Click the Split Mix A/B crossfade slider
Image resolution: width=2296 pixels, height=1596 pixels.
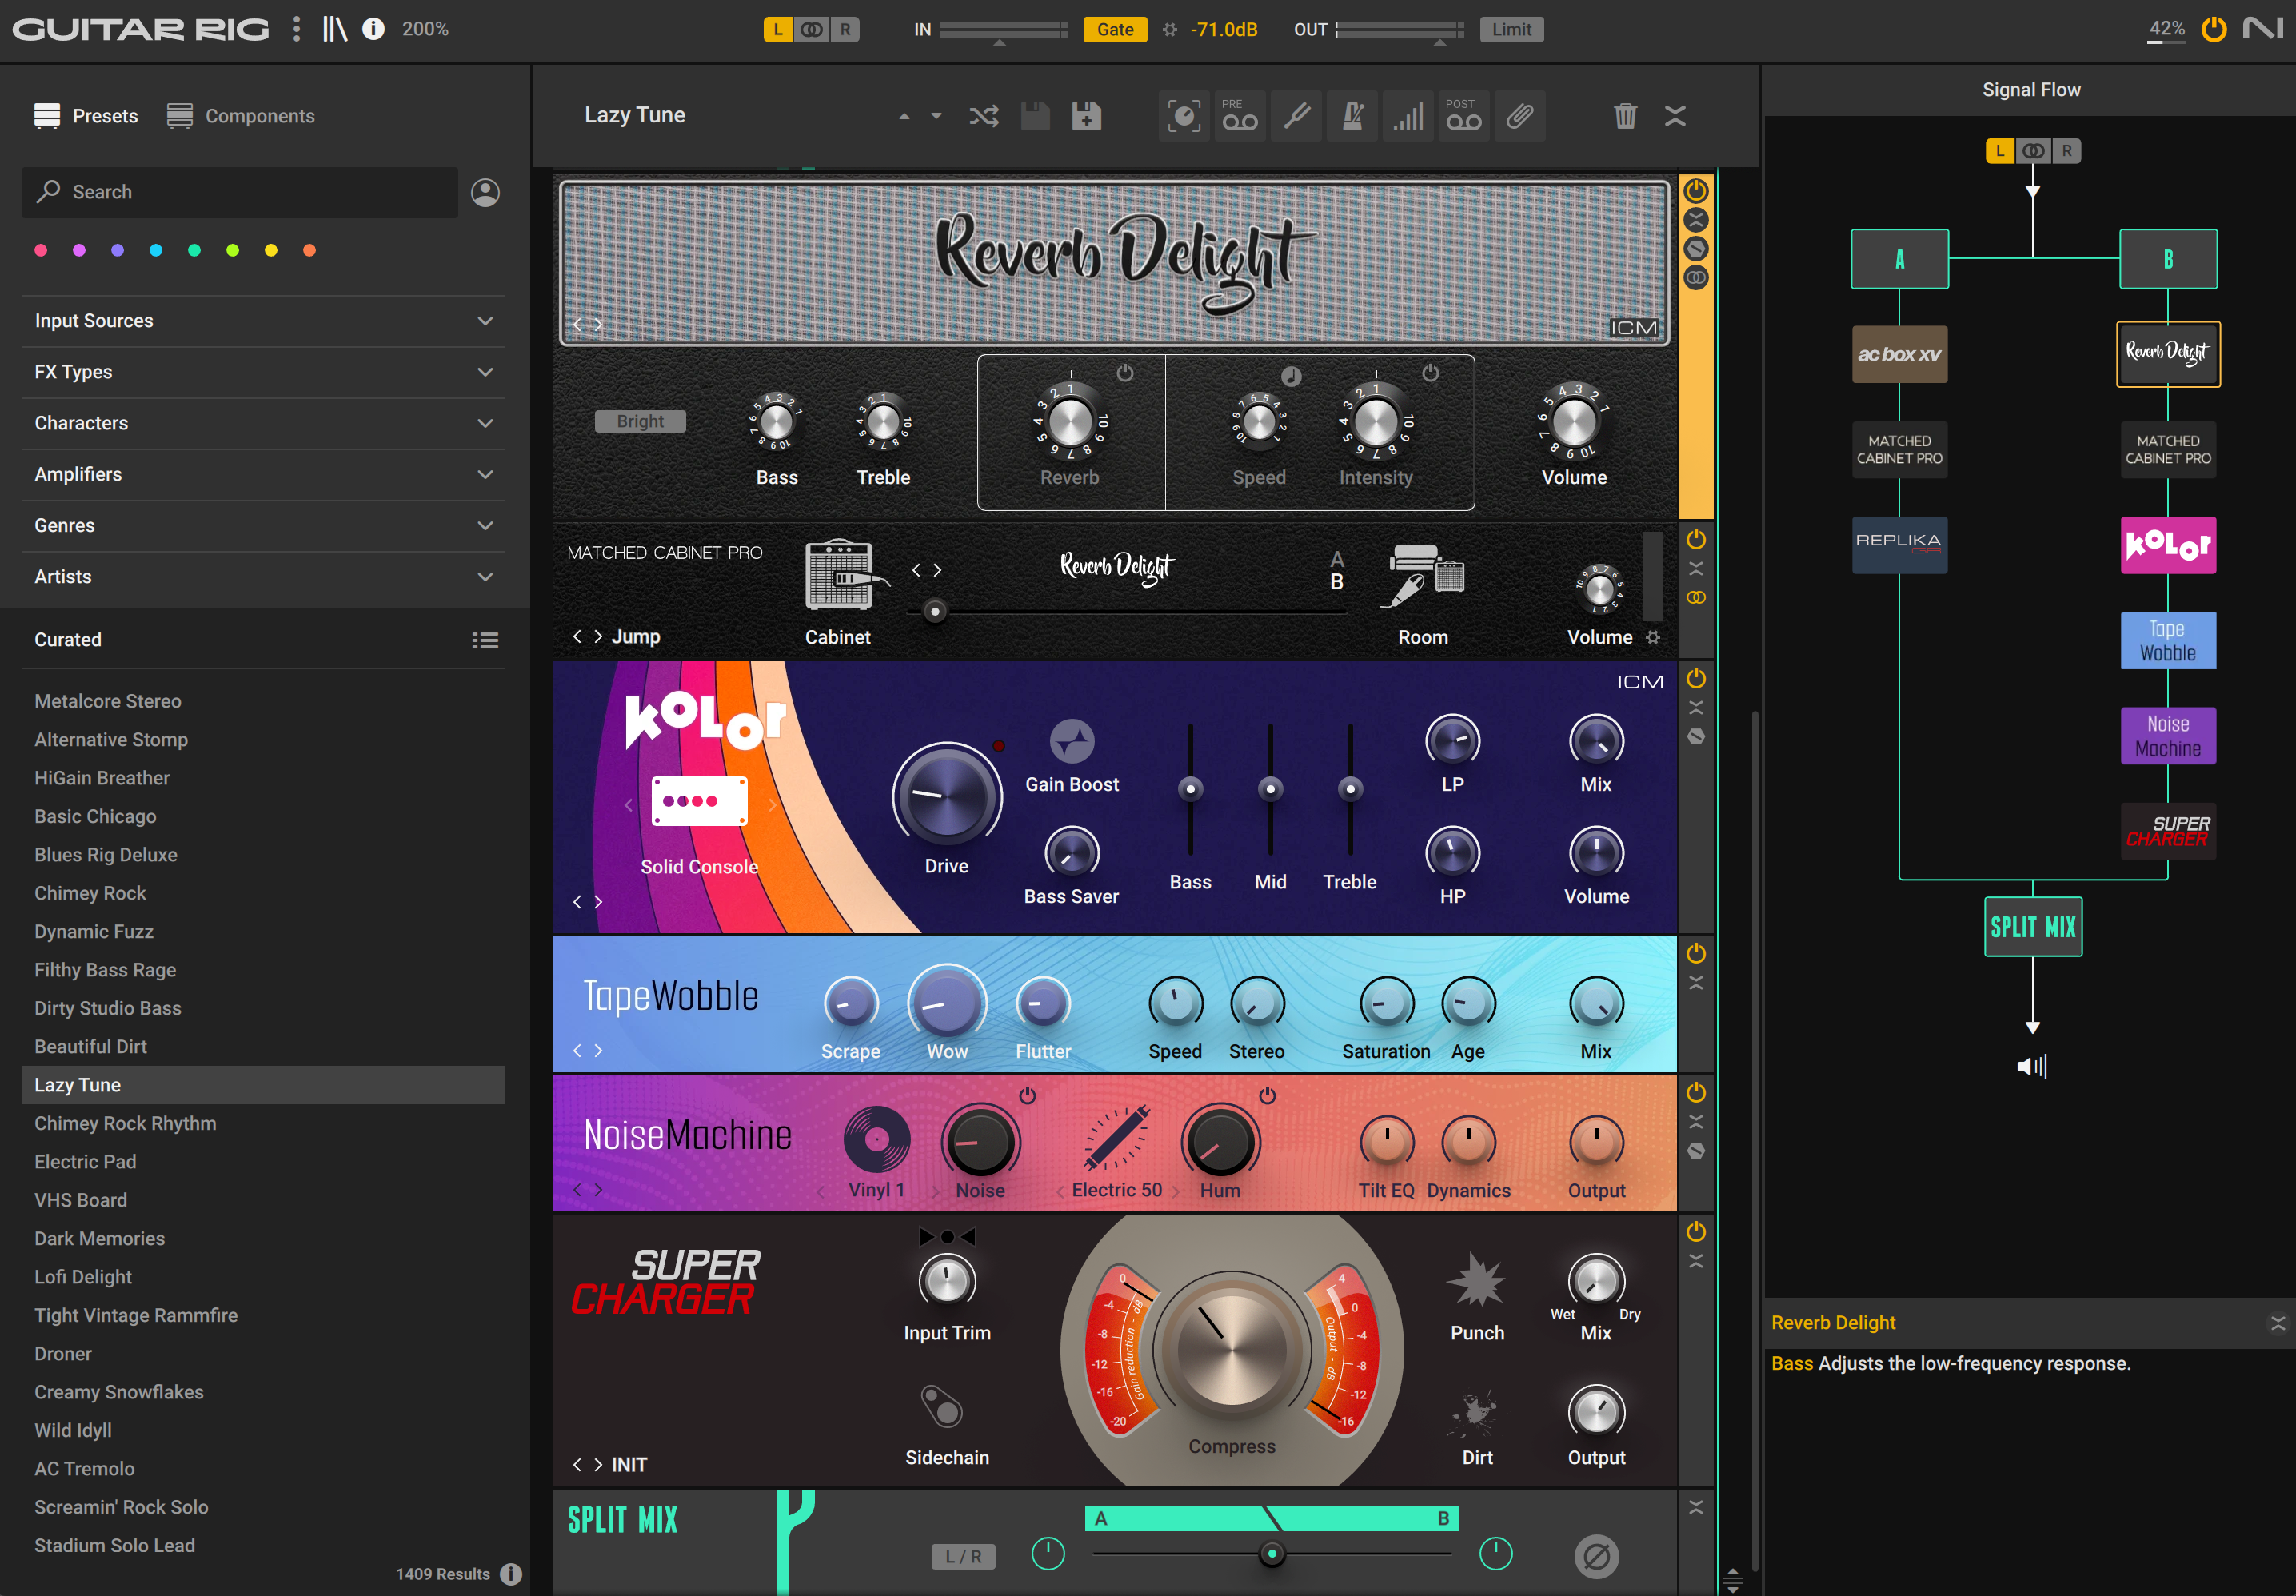click(x=1271, y=1554)
